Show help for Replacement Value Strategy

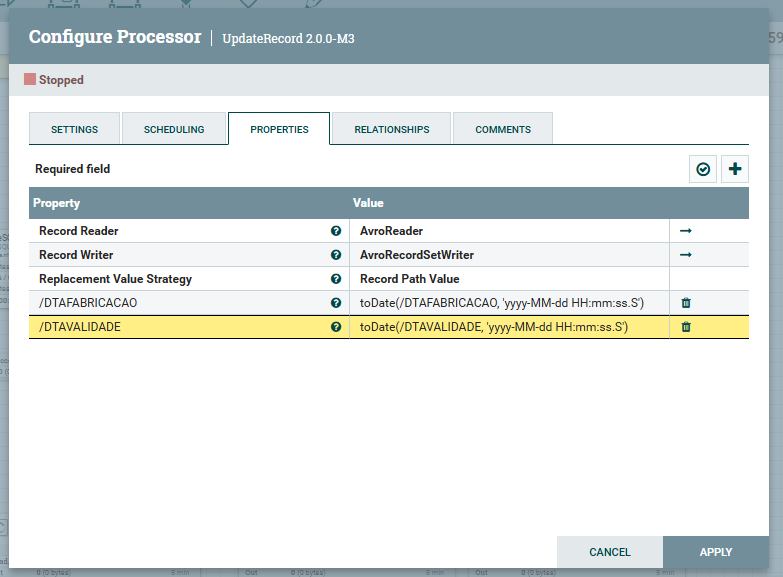point(336,279)
